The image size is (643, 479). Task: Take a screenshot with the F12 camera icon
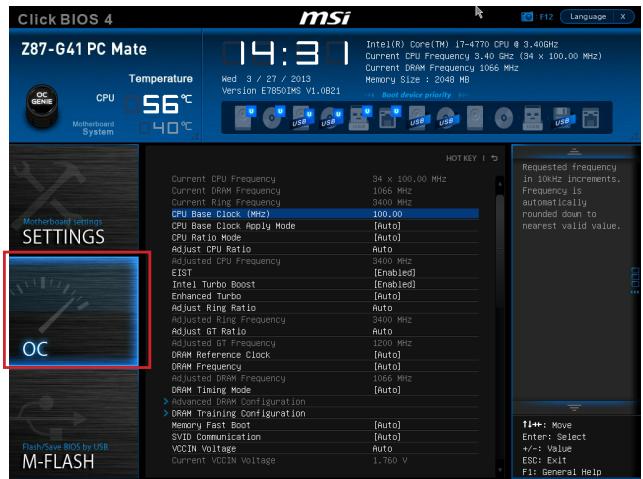527,17
